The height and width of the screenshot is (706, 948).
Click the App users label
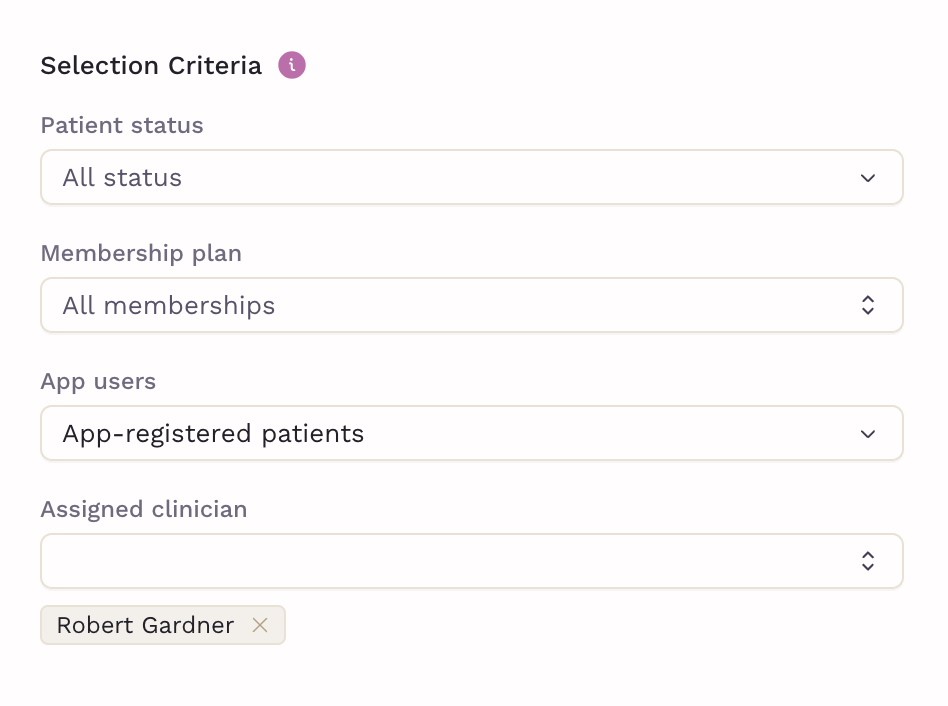(x=98, y=381)
